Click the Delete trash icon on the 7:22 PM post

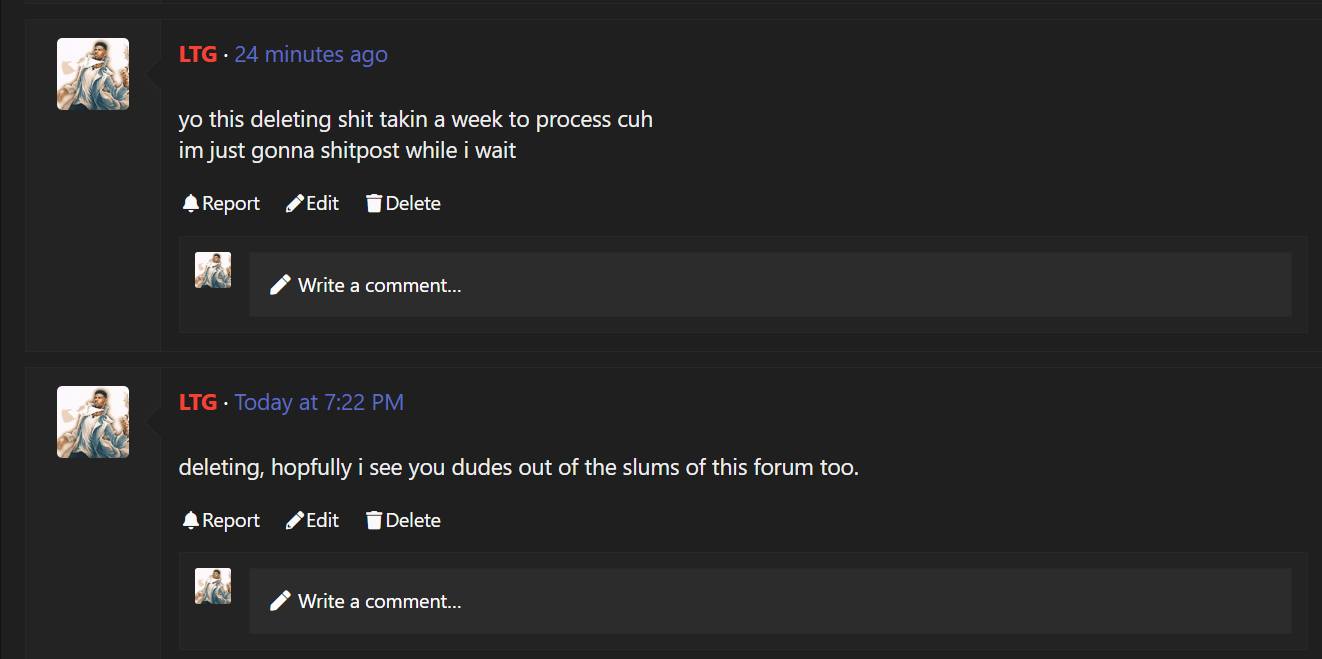click(x=374, y=520)
